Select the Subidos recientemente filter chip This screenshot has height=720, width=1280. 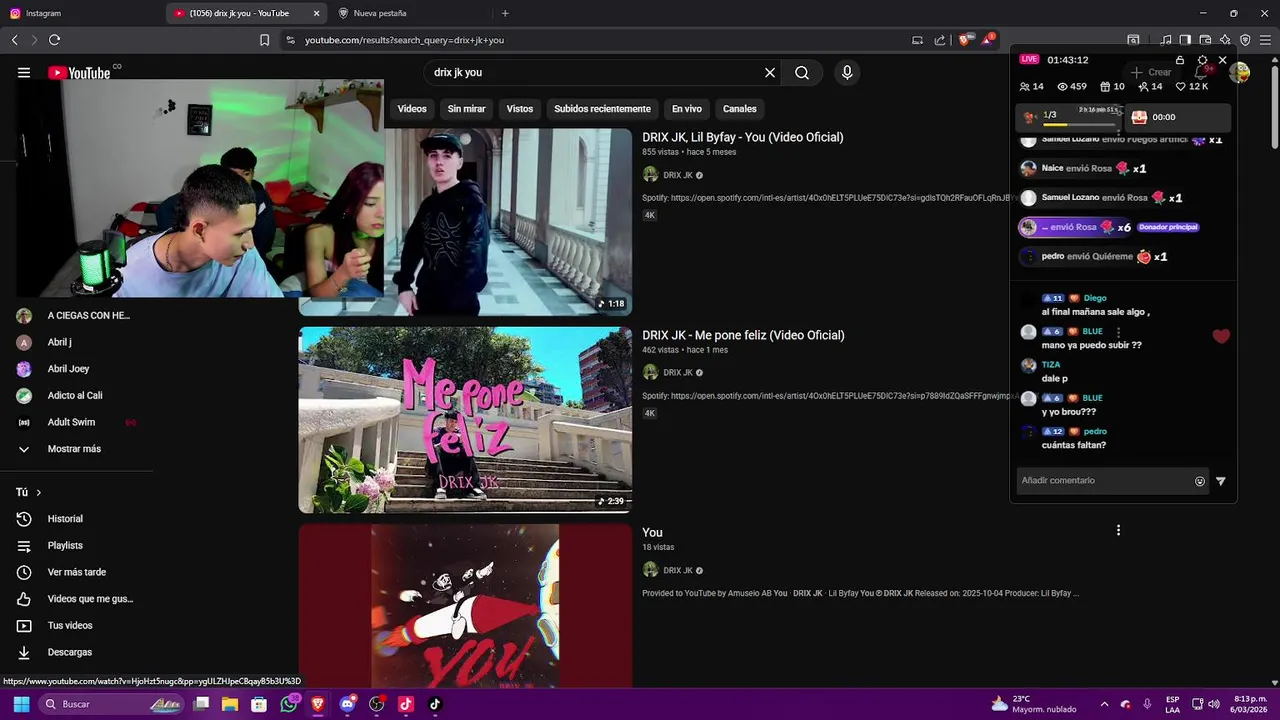(602, 108)
